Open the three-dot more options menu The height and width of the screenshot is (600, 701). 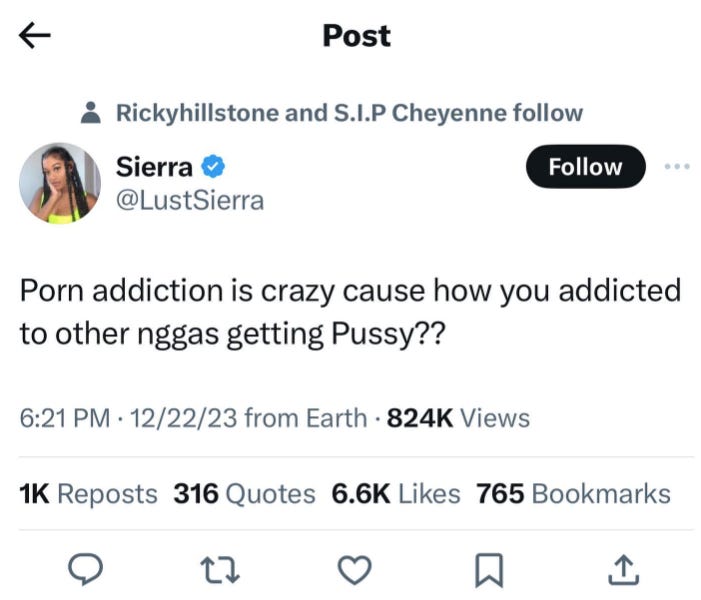(x=677, y=166)
